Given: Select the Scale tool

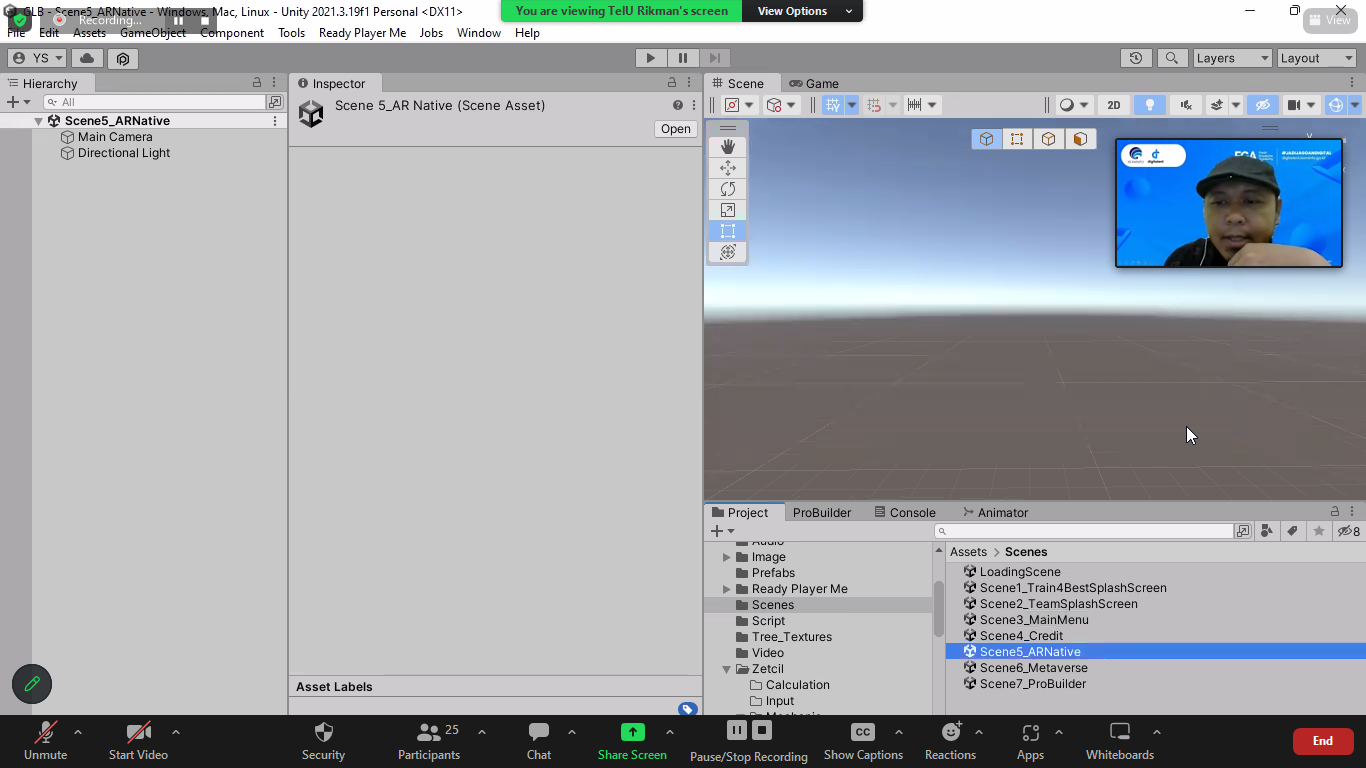Looking at the screenshot, I should pyautogui.click(x=727, y=210).
